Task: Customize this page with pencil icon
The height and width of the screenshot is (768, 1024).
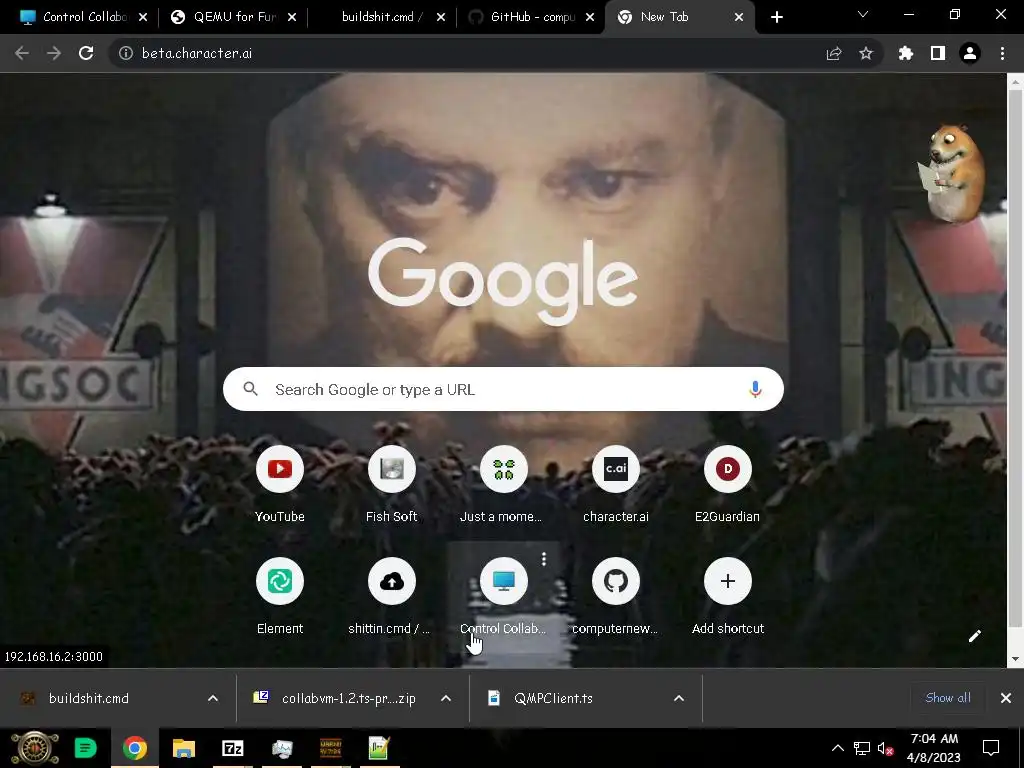Action: point(974,636)
